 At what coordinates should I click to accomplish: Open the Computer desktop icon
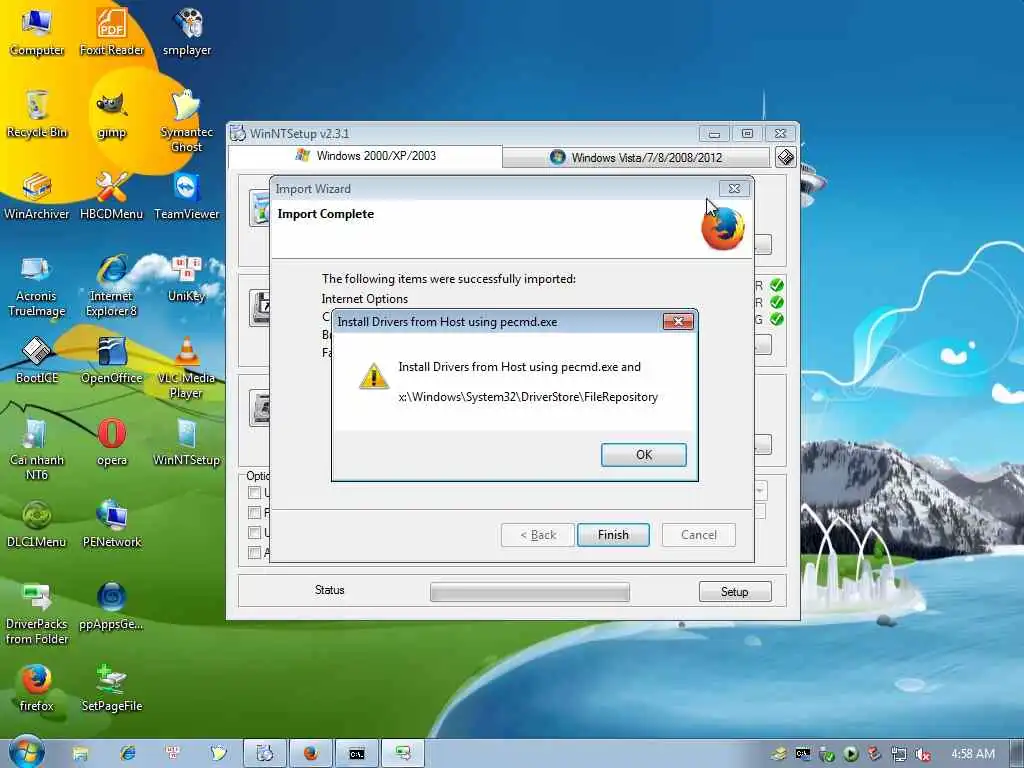click(37, 31)
